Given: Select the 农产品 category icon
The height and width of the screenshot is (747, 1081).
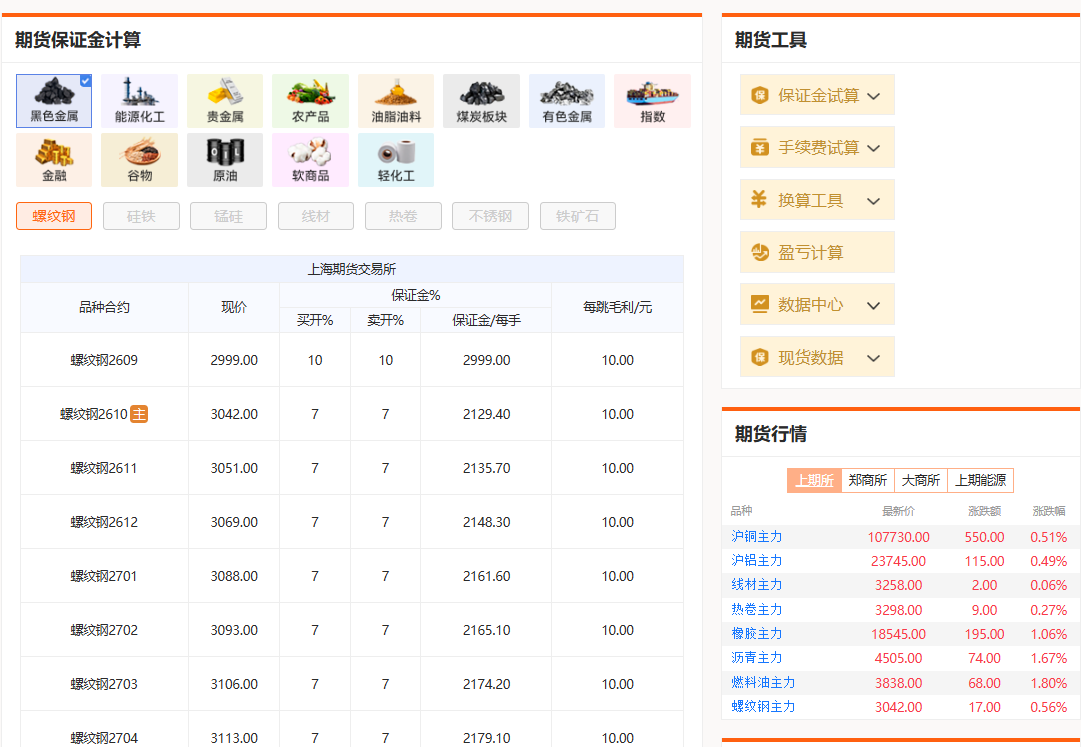Looking at the screenshot, I should 310,101.
